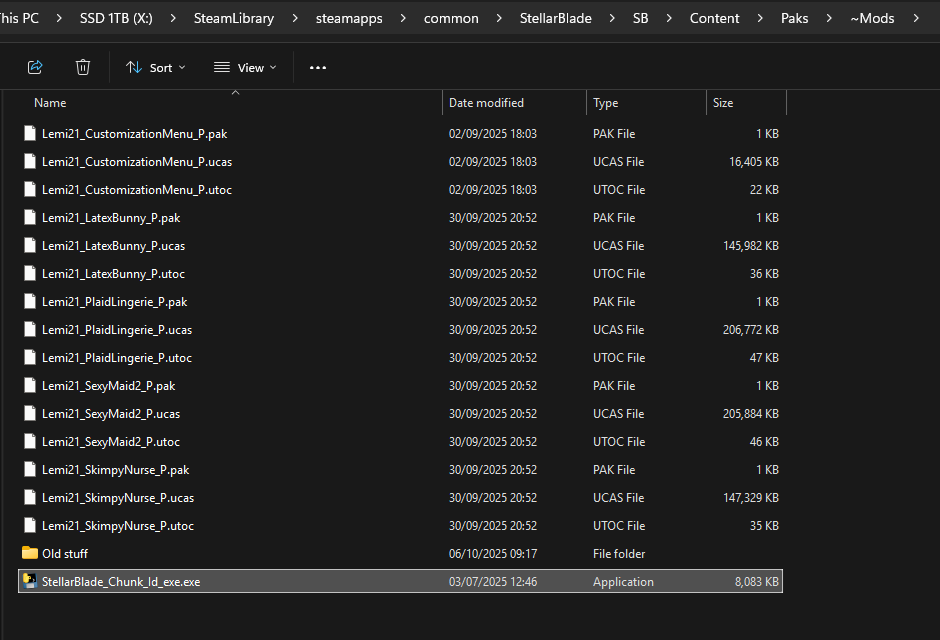Go to StellarBlade in breadcrumb
The width and height of the screenshot is (940, 640).
pos(556,18)
